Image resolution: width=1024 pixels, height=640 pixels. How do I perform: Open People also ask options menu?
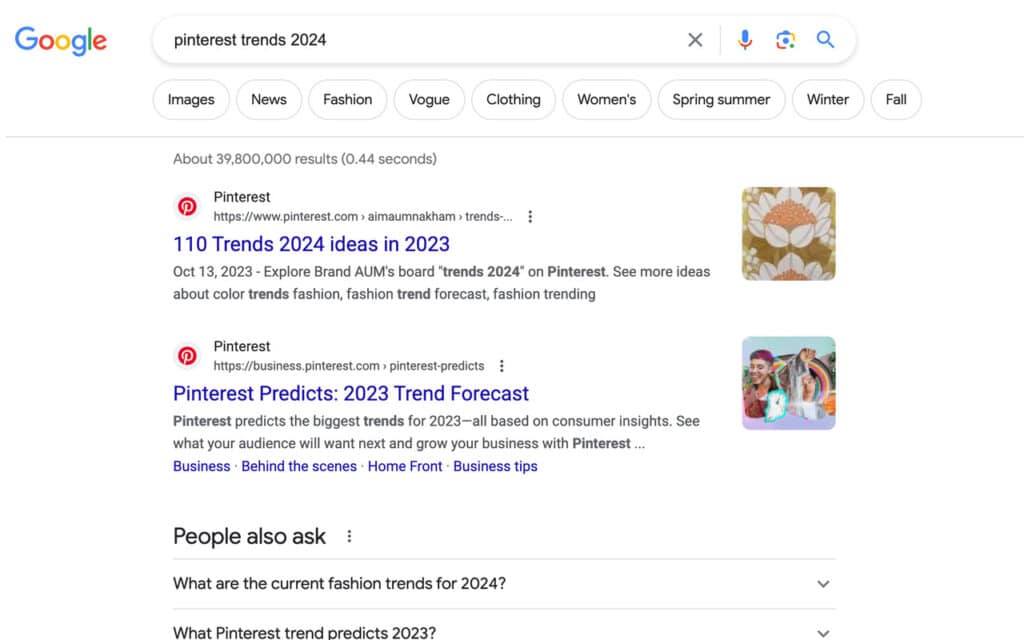(x=349, y=536)
